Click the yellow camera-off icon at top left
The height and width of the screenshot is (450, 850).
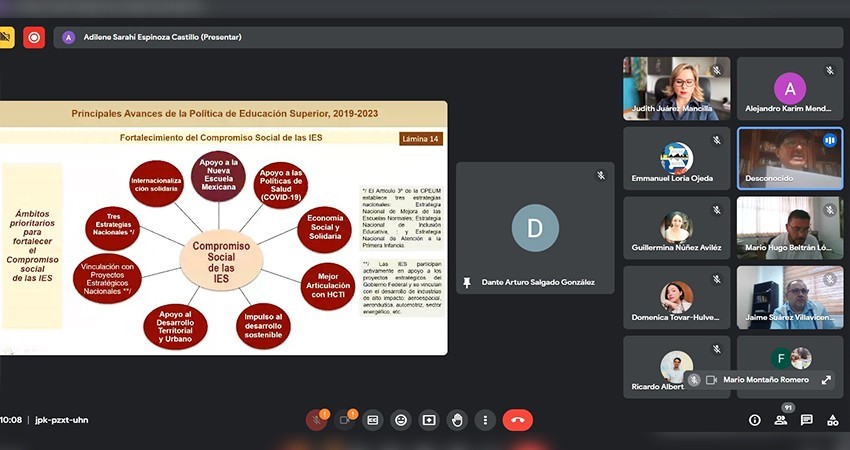(x=6, y=37)
